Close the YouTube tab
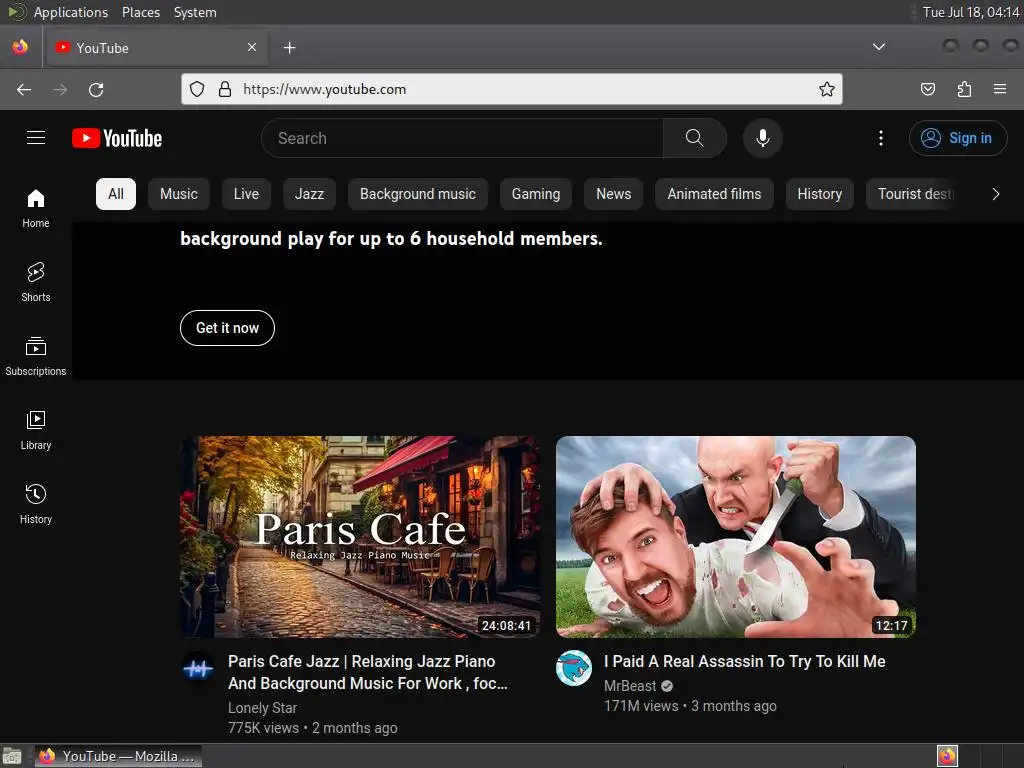 252,47
